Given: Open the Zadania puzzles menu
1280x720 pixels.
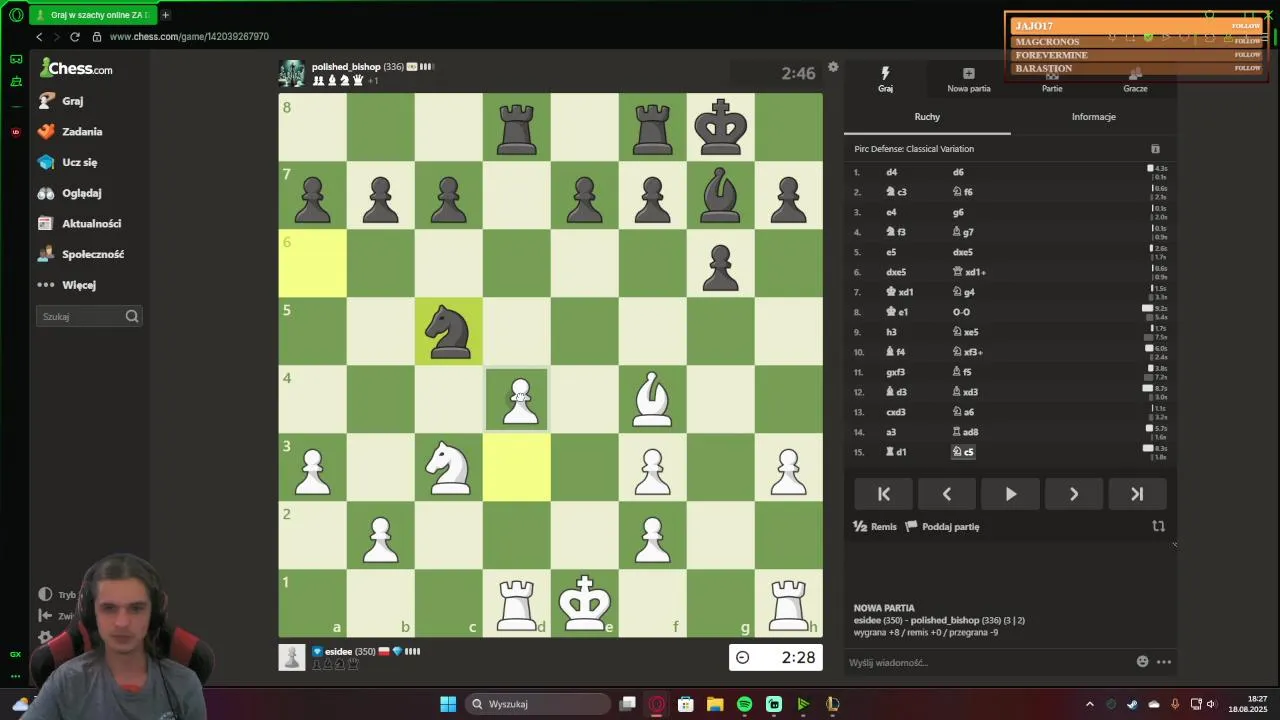Looking at the screenshot, I should [82, 132].
